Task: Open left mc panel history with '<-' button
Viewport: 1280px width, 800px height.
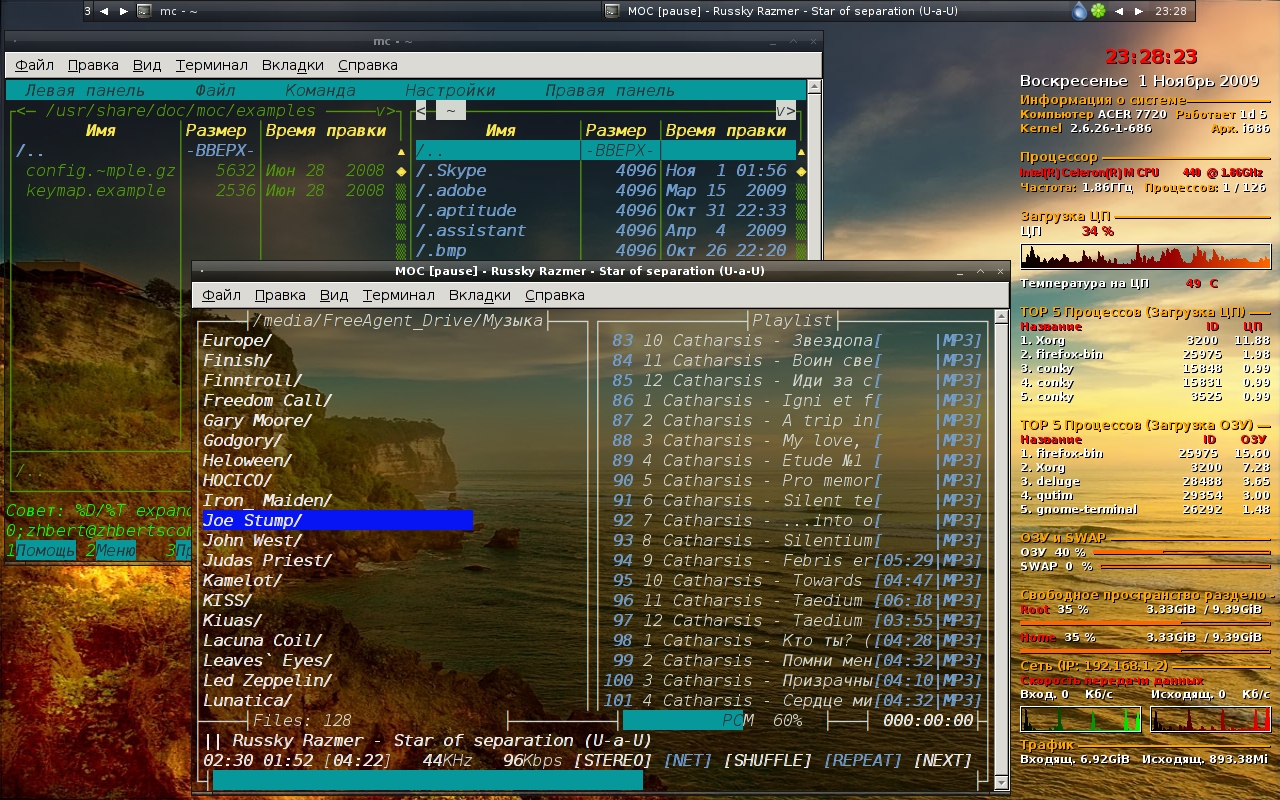Action: (x=26, y=111)
